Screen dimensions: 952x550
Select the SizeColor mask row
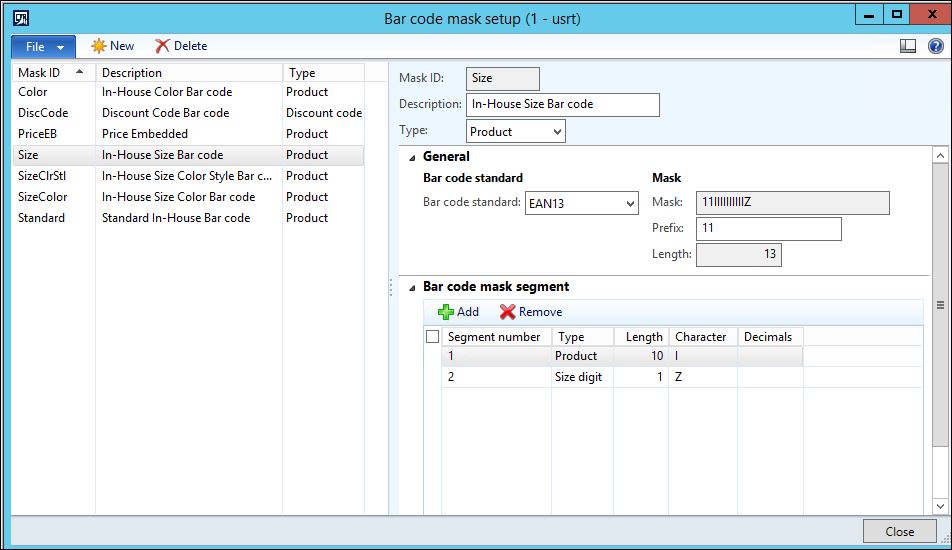(188, 197)
